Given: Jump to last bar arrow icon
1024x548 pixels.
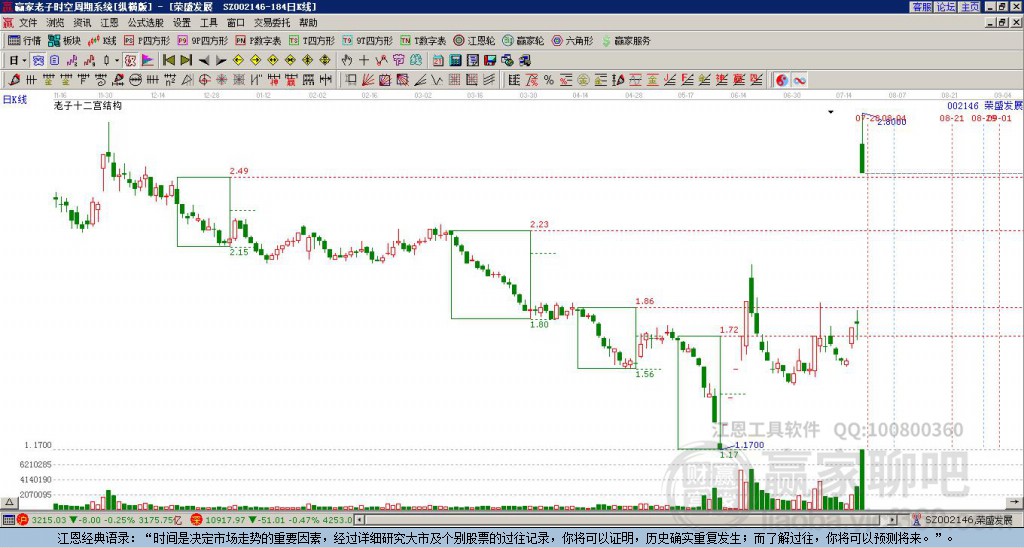Looking at the screenshot, I should point(186,60).
